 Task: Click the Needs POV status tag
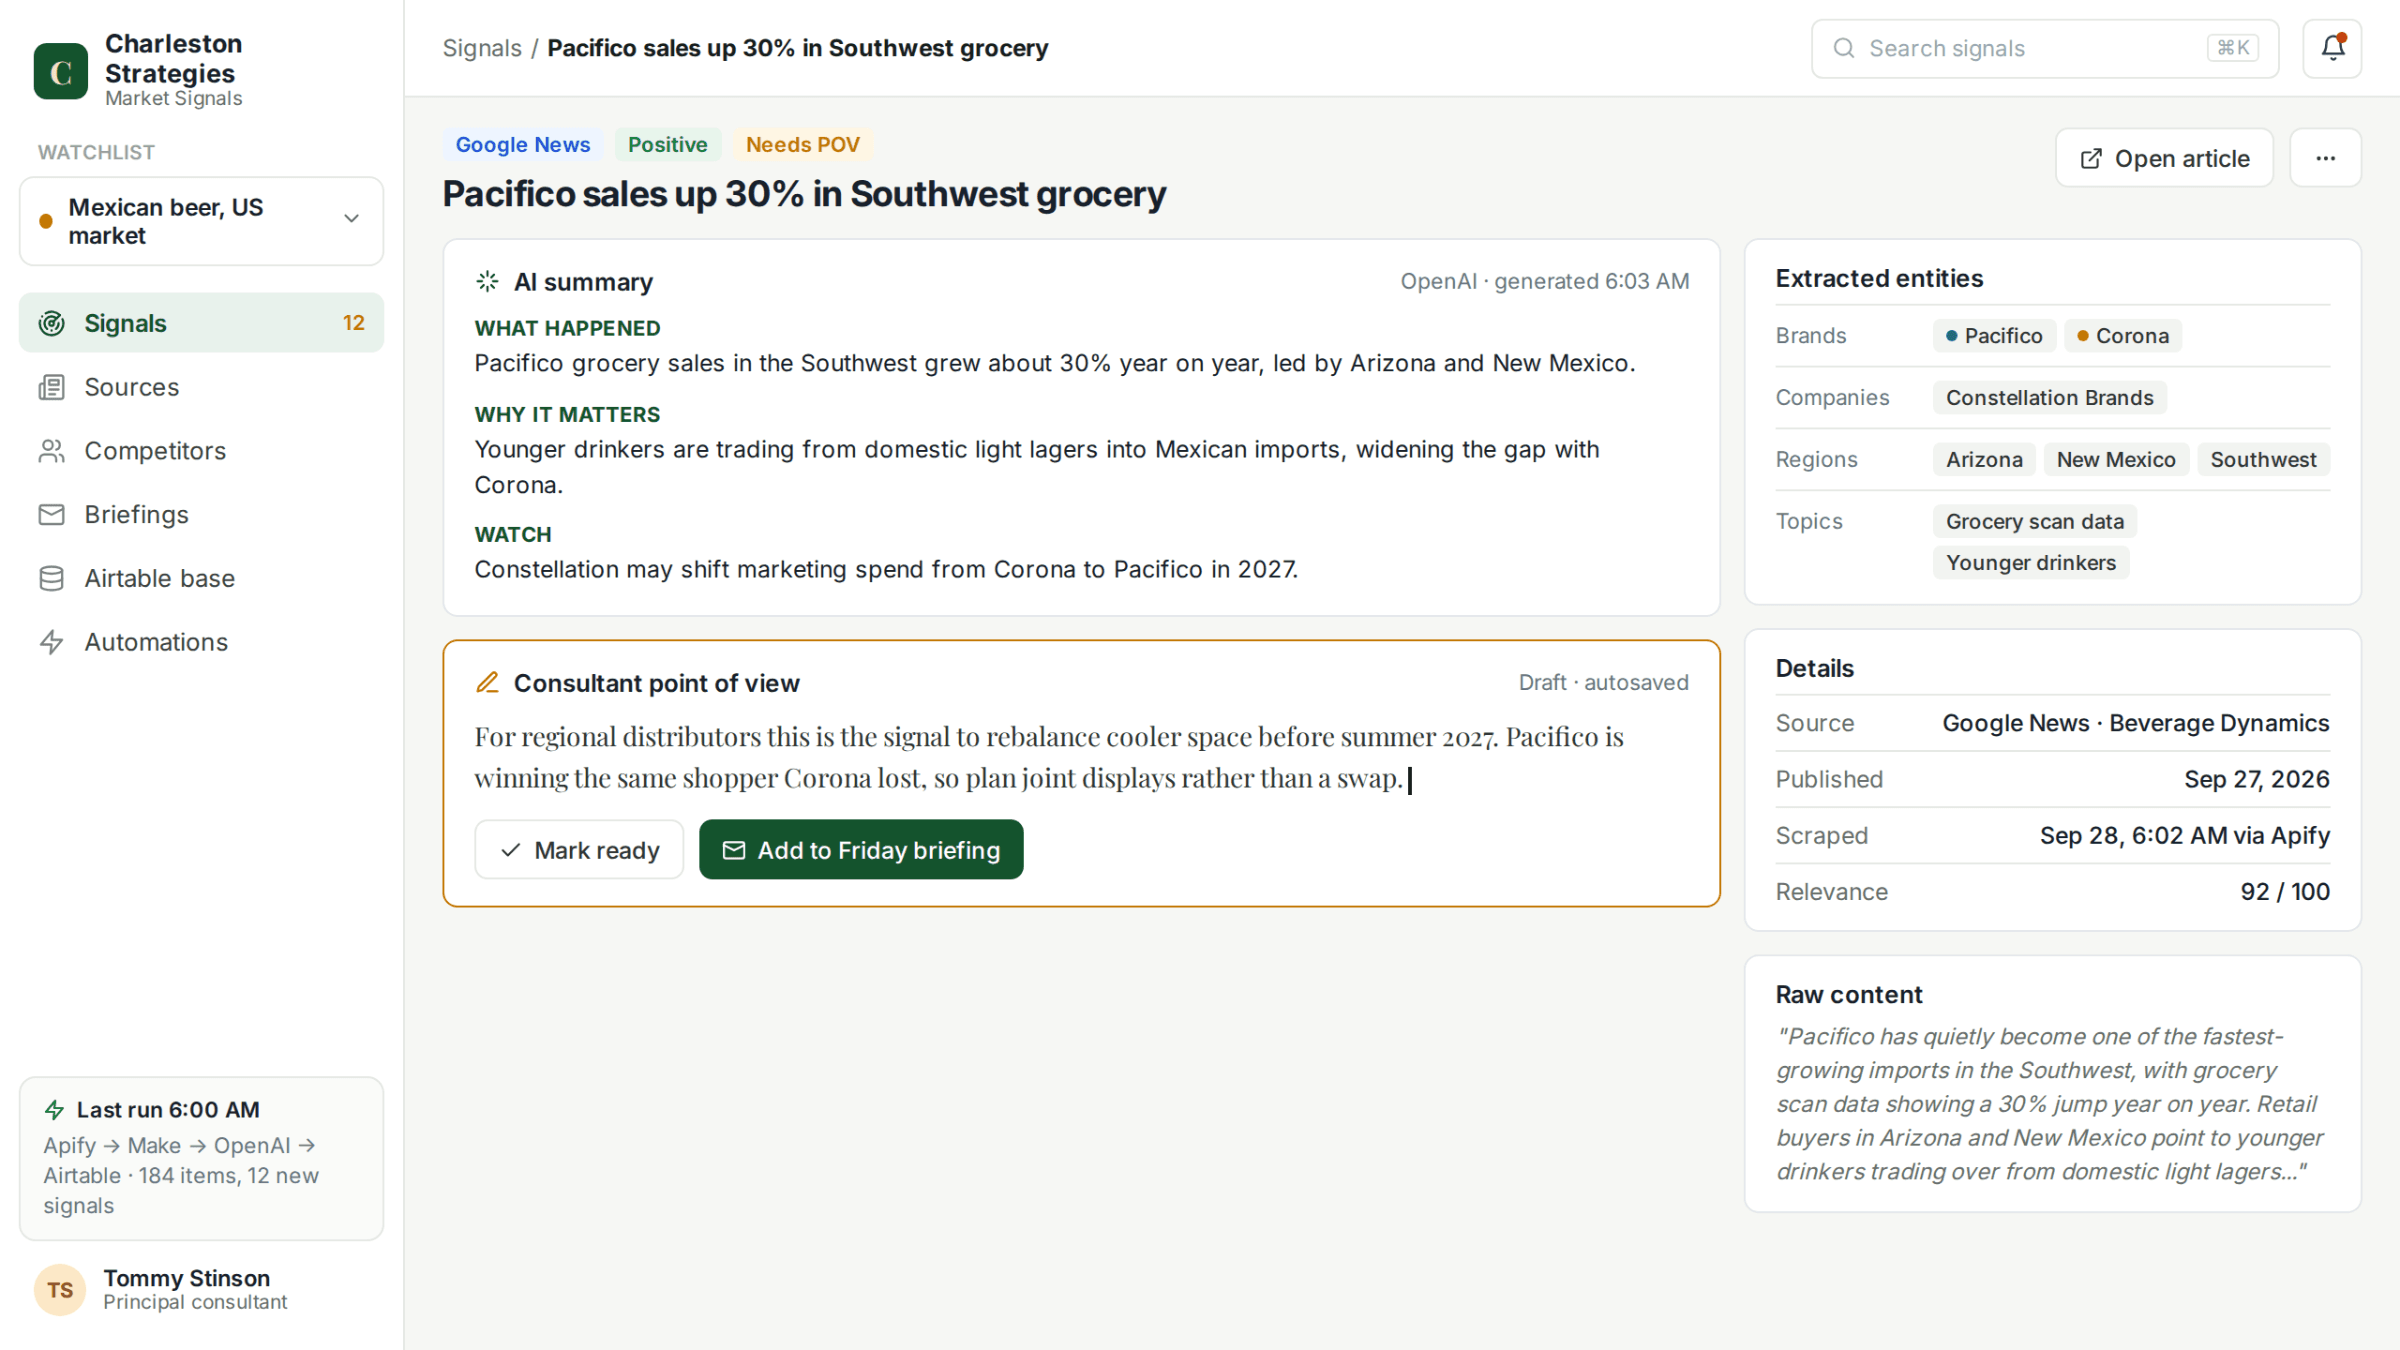pos(802,145)
